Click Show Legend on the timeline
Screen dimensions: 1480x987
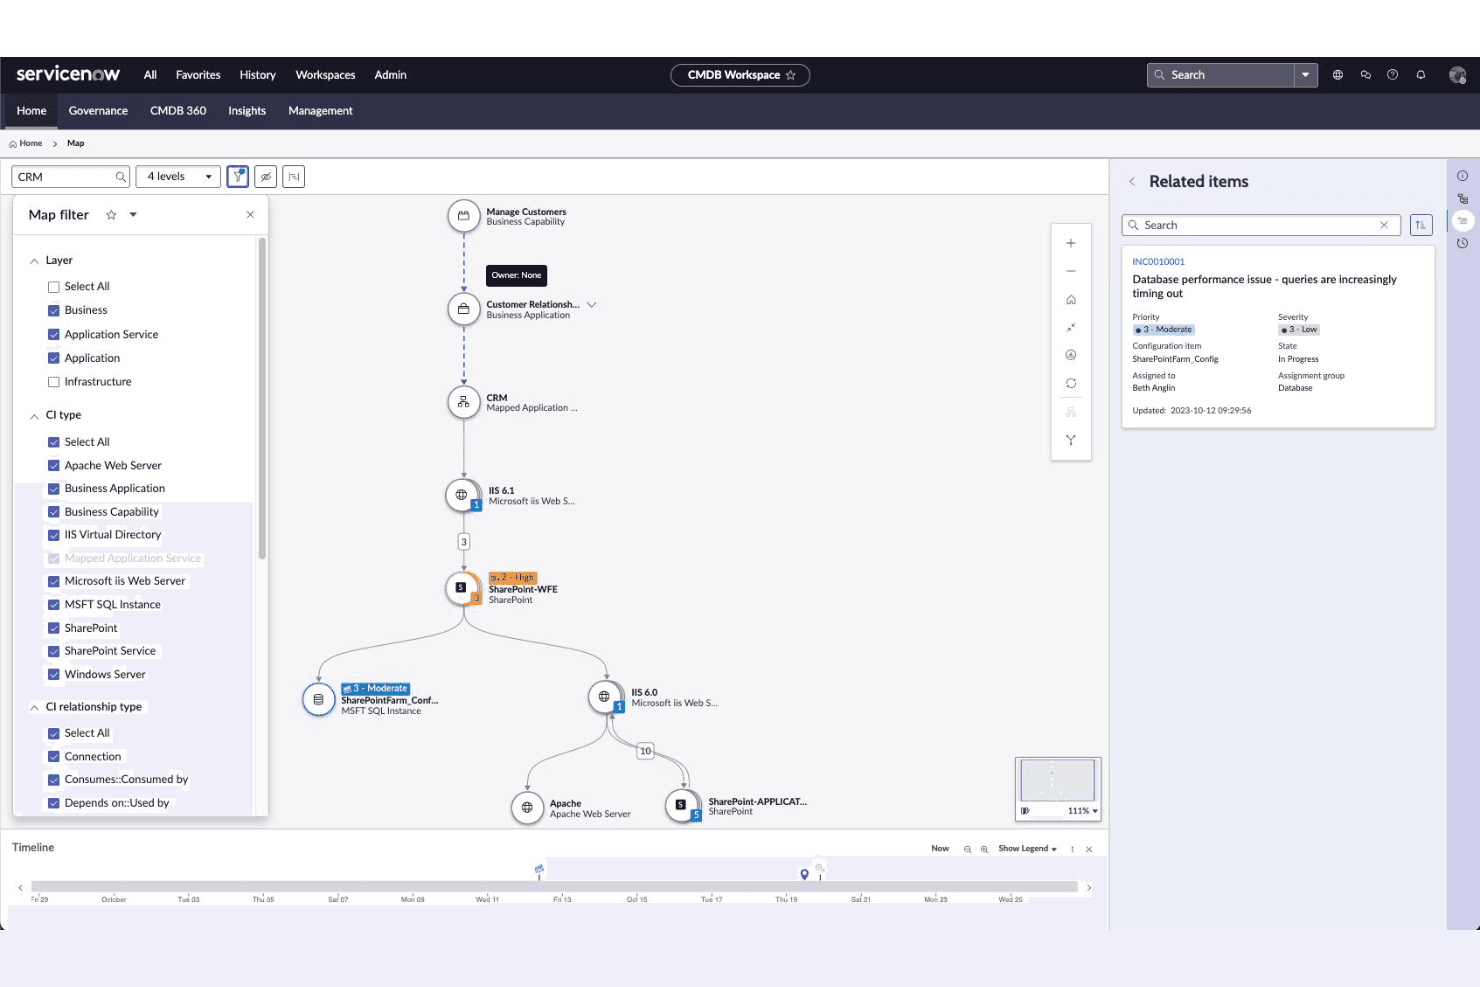pyautogui.click(x=1027, y=849)
